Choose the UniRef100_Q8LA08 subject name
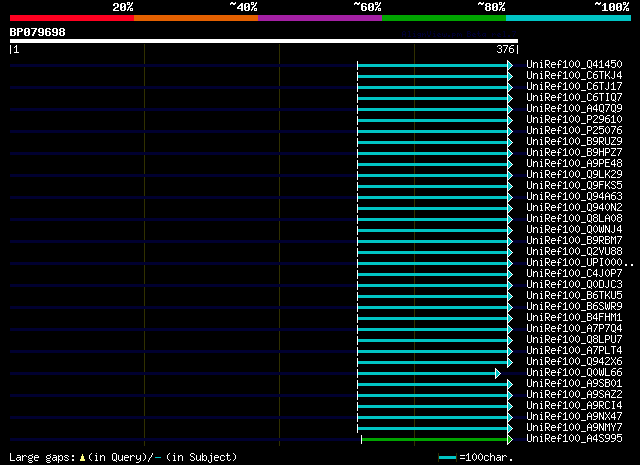 tap(574, 219)
